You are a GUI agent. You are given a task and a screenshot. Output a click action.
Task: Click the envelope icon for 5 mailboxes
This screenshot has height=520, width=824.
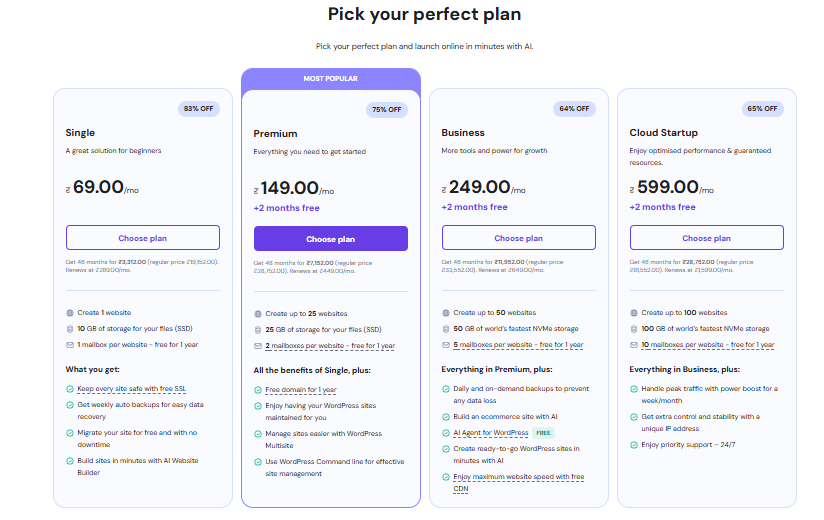pos(446,345)
